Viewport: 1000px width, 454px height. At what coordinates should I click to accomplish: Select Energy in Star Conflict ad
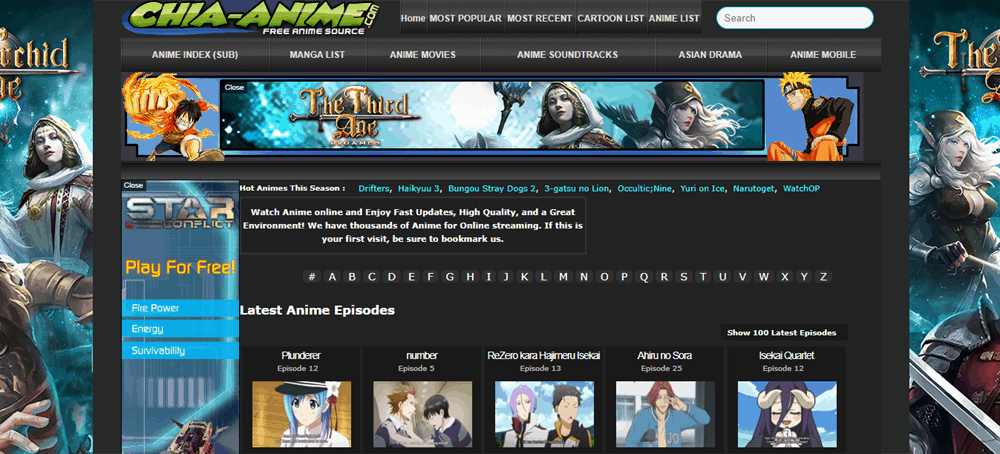[x=180, y=329]
